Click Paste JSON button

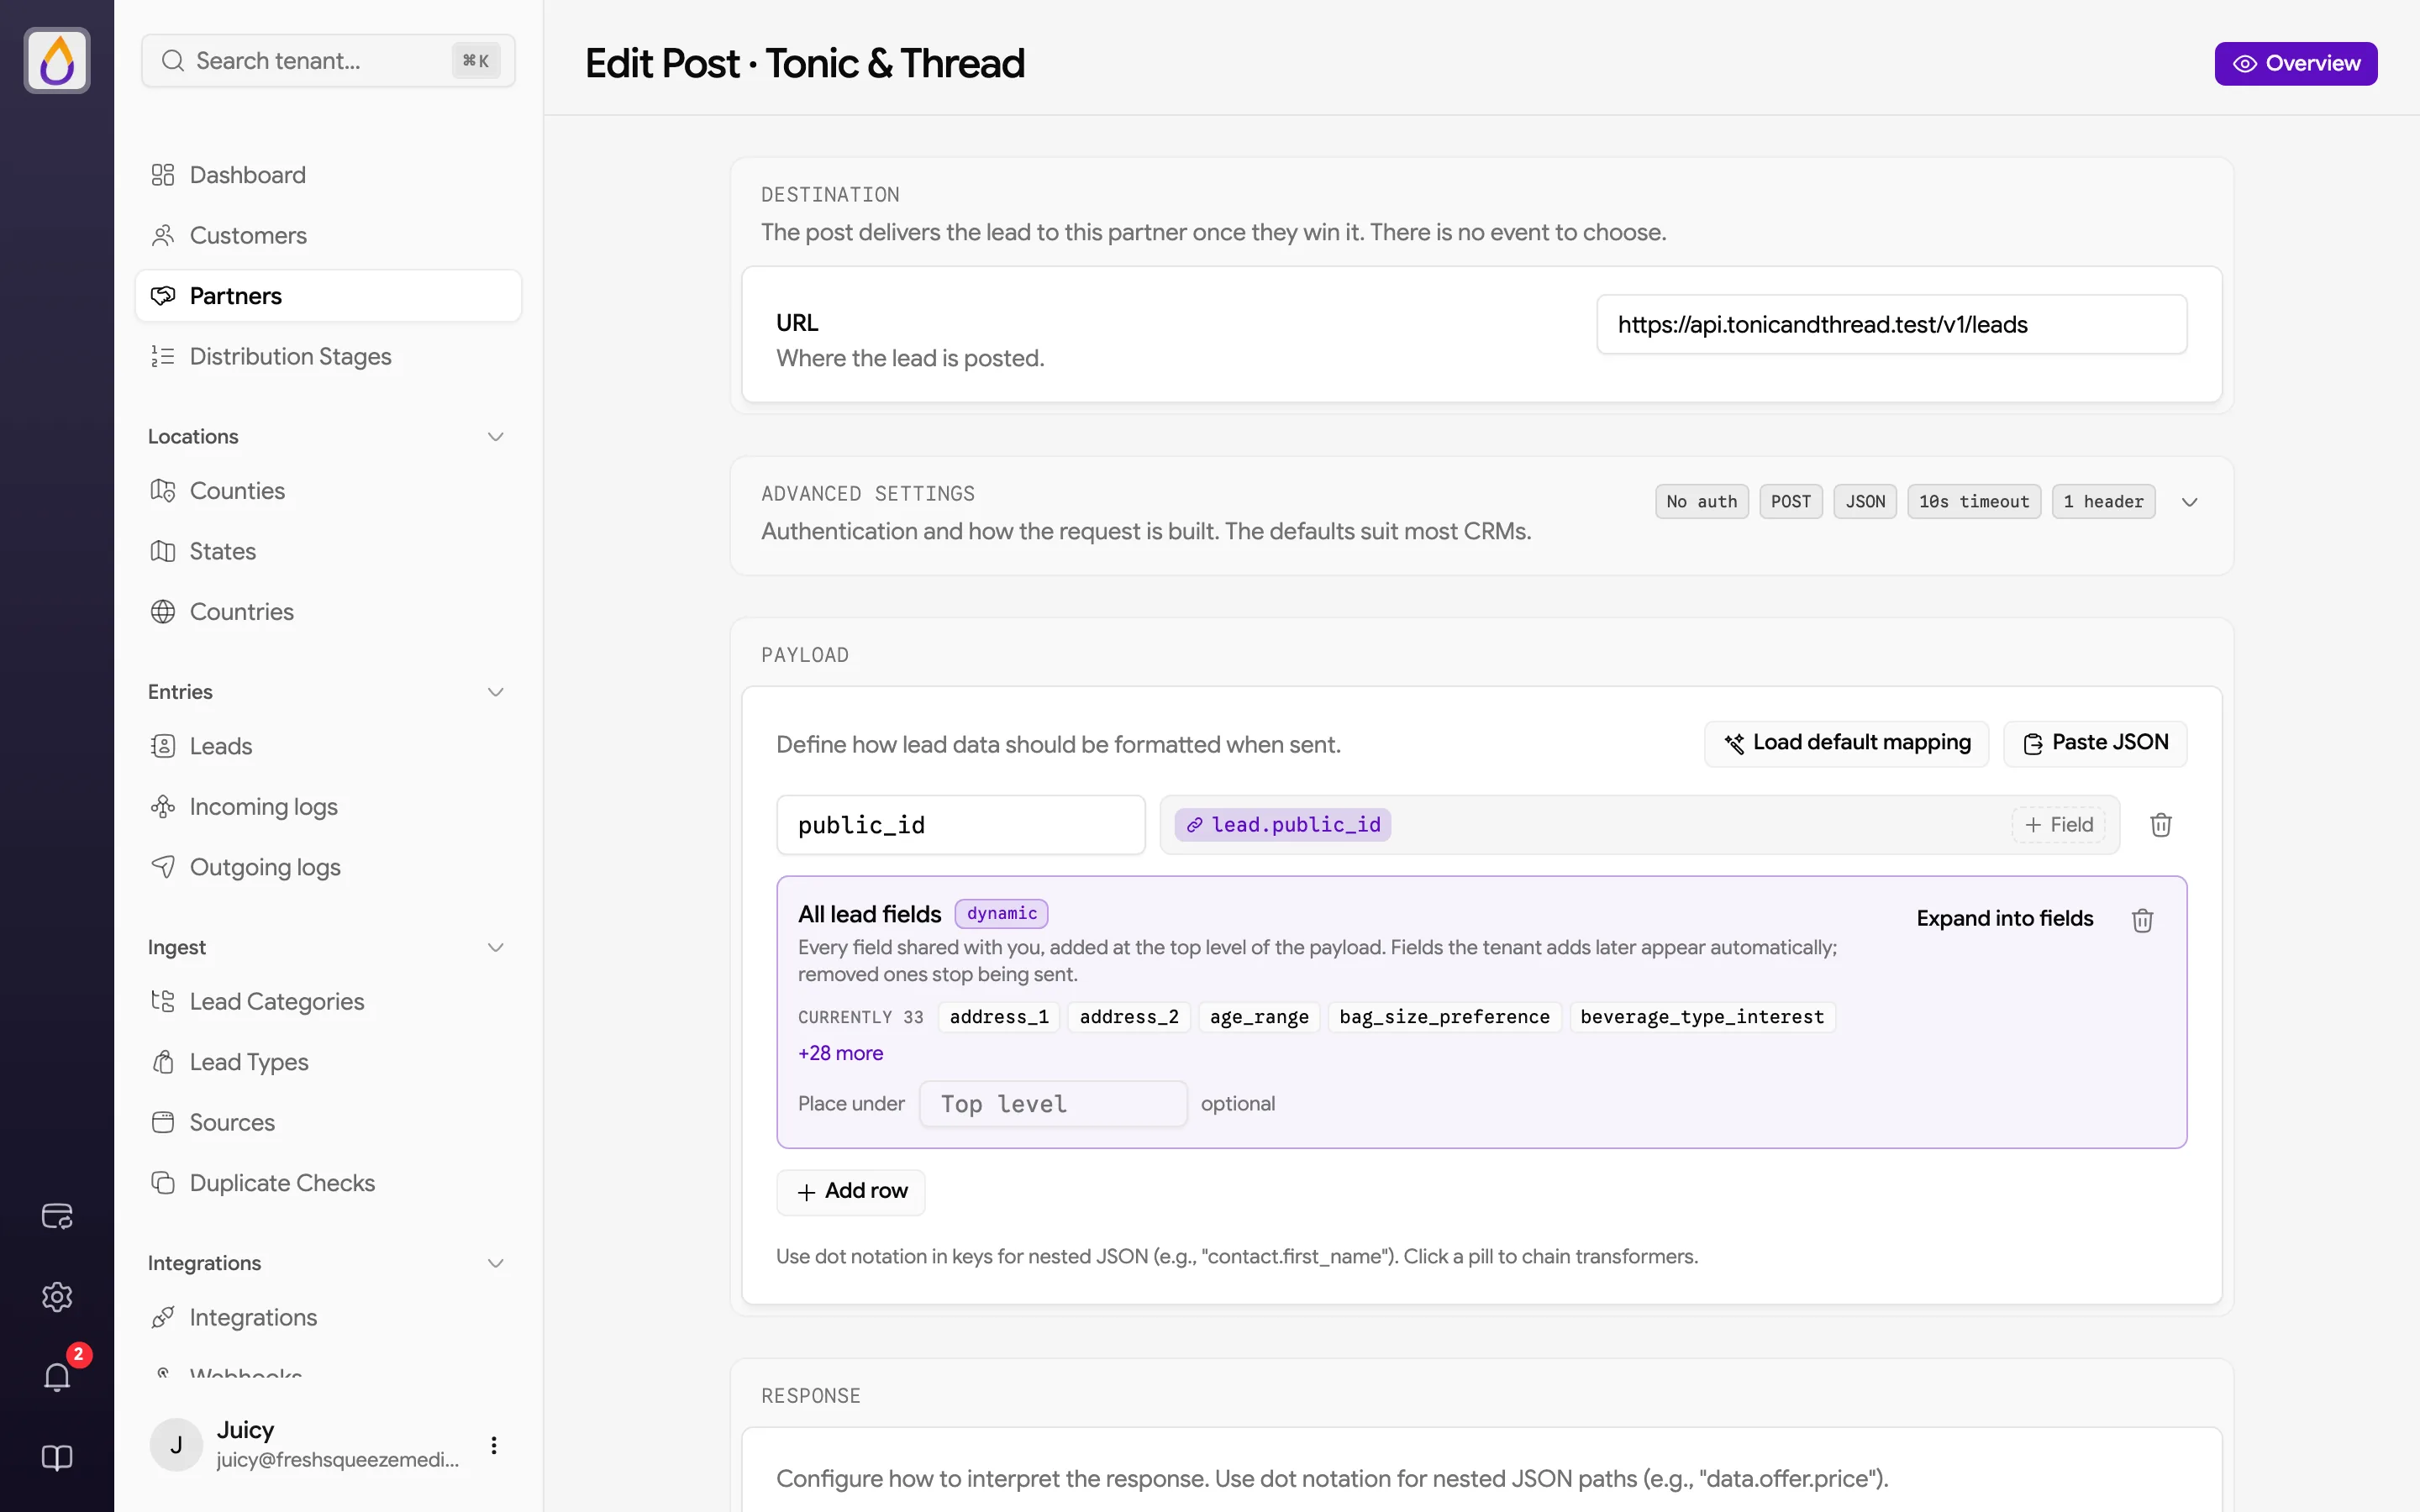(x=2095, y=743)
